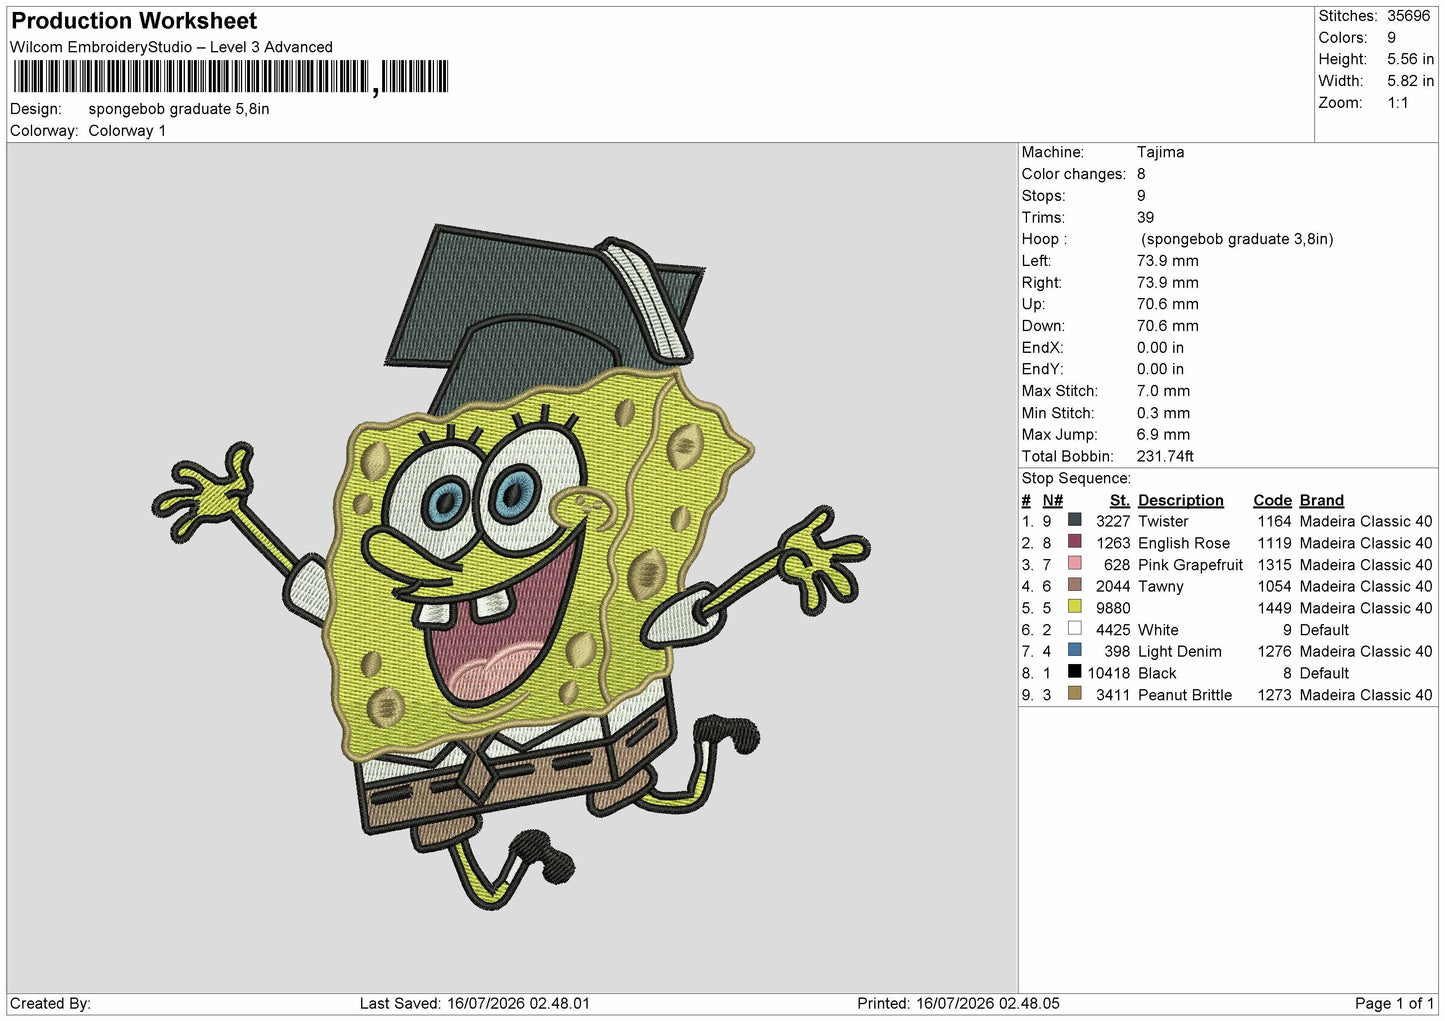This screenshot has width=1445, height=1021.
Task: Click thread code 1273
Action: pyautogui.click(x=1274, y=695)
